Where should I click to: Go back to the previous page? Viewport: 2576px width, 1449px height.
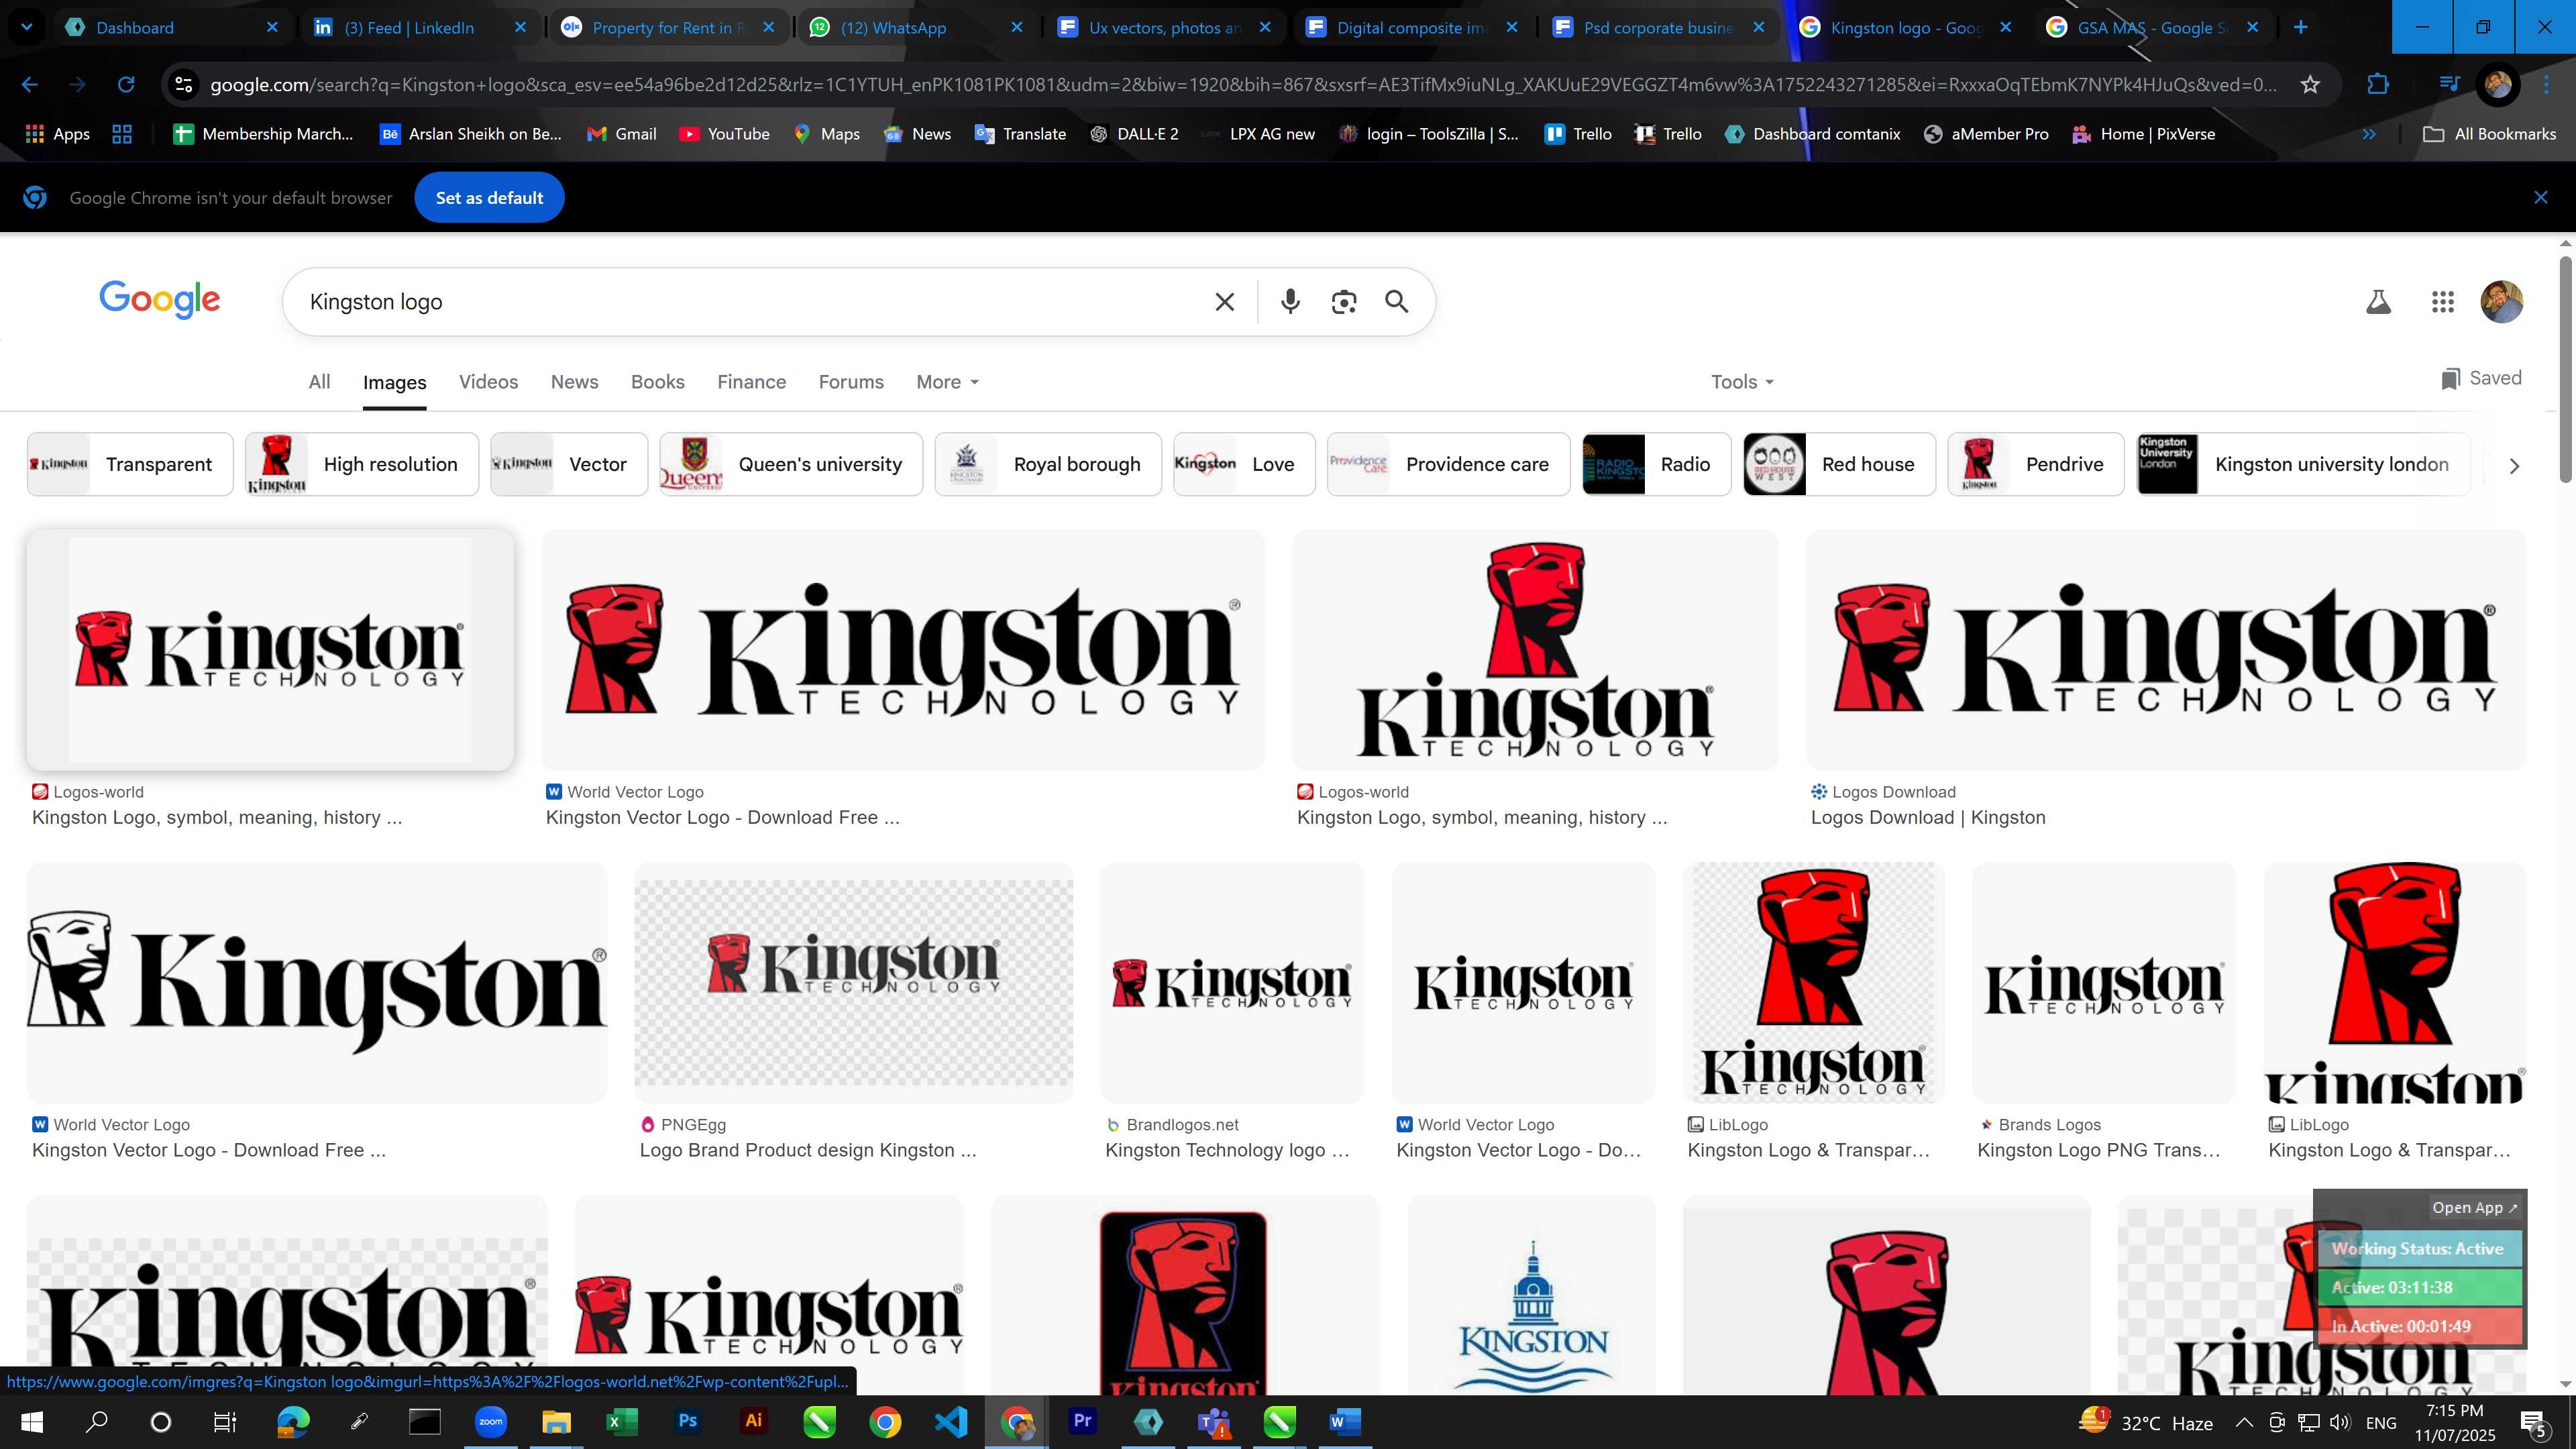30,84
